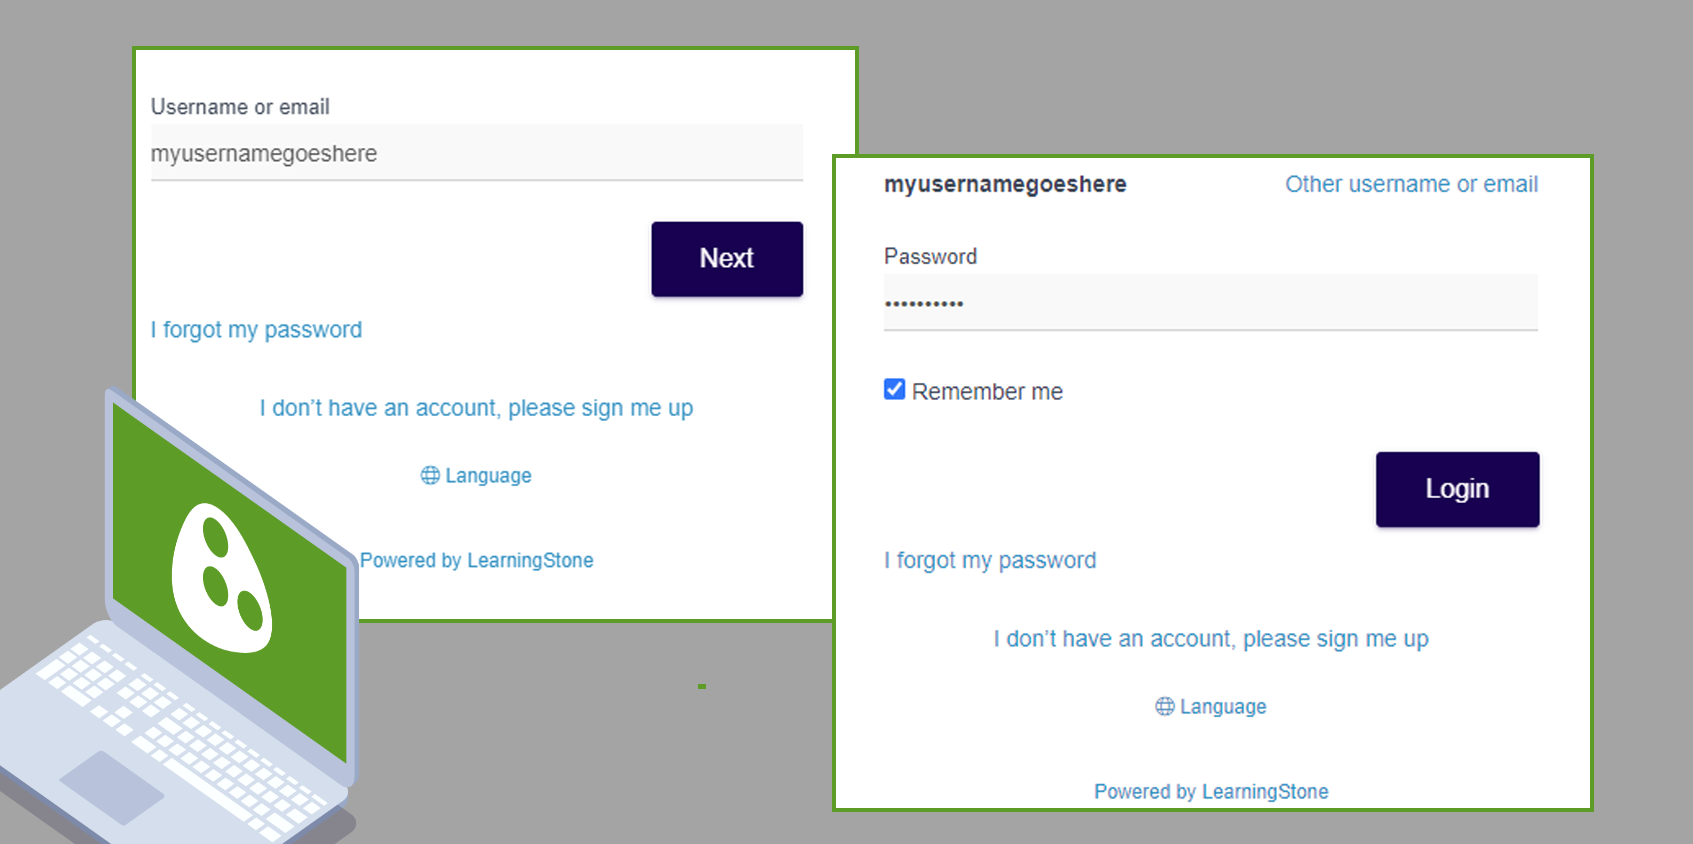Click the Remember me label text
This screenshot has height=844, width=1693.
pyautogui.click(x=987, y=392)
